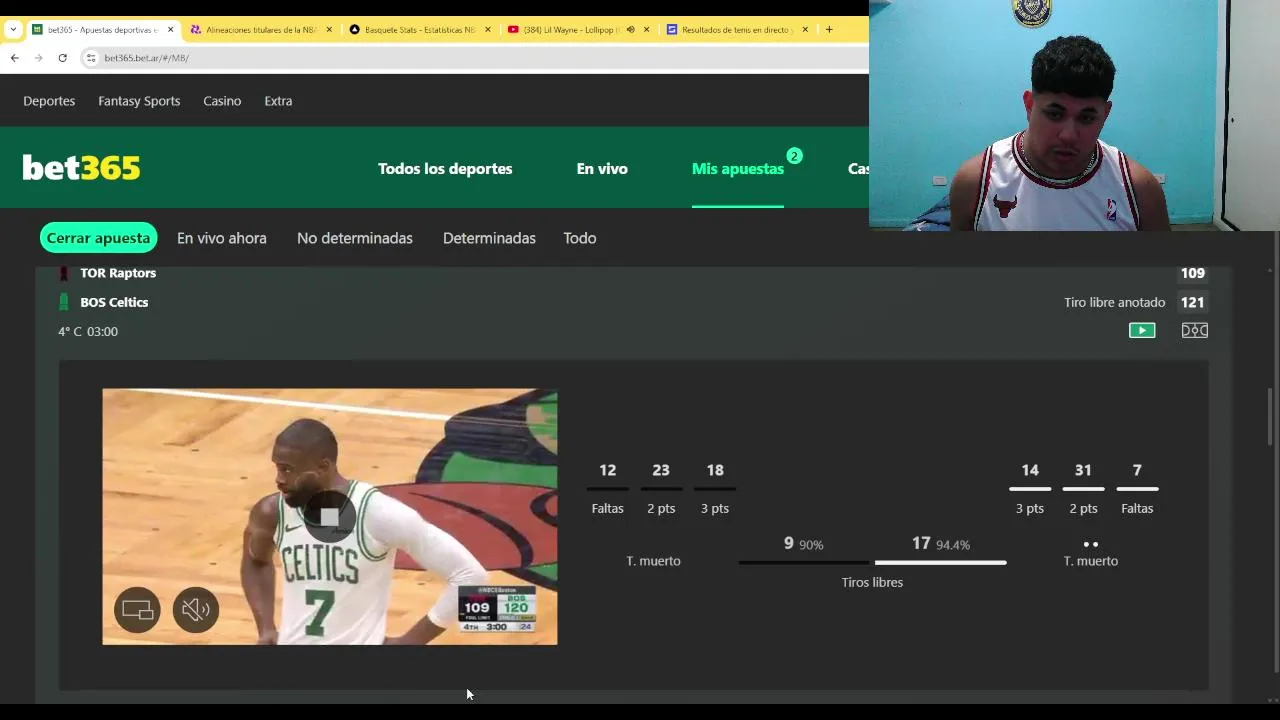Reload the bet365 page
Image resolution: width=1280 pixels, height=720 pixels.
click(x=62, y=58)
